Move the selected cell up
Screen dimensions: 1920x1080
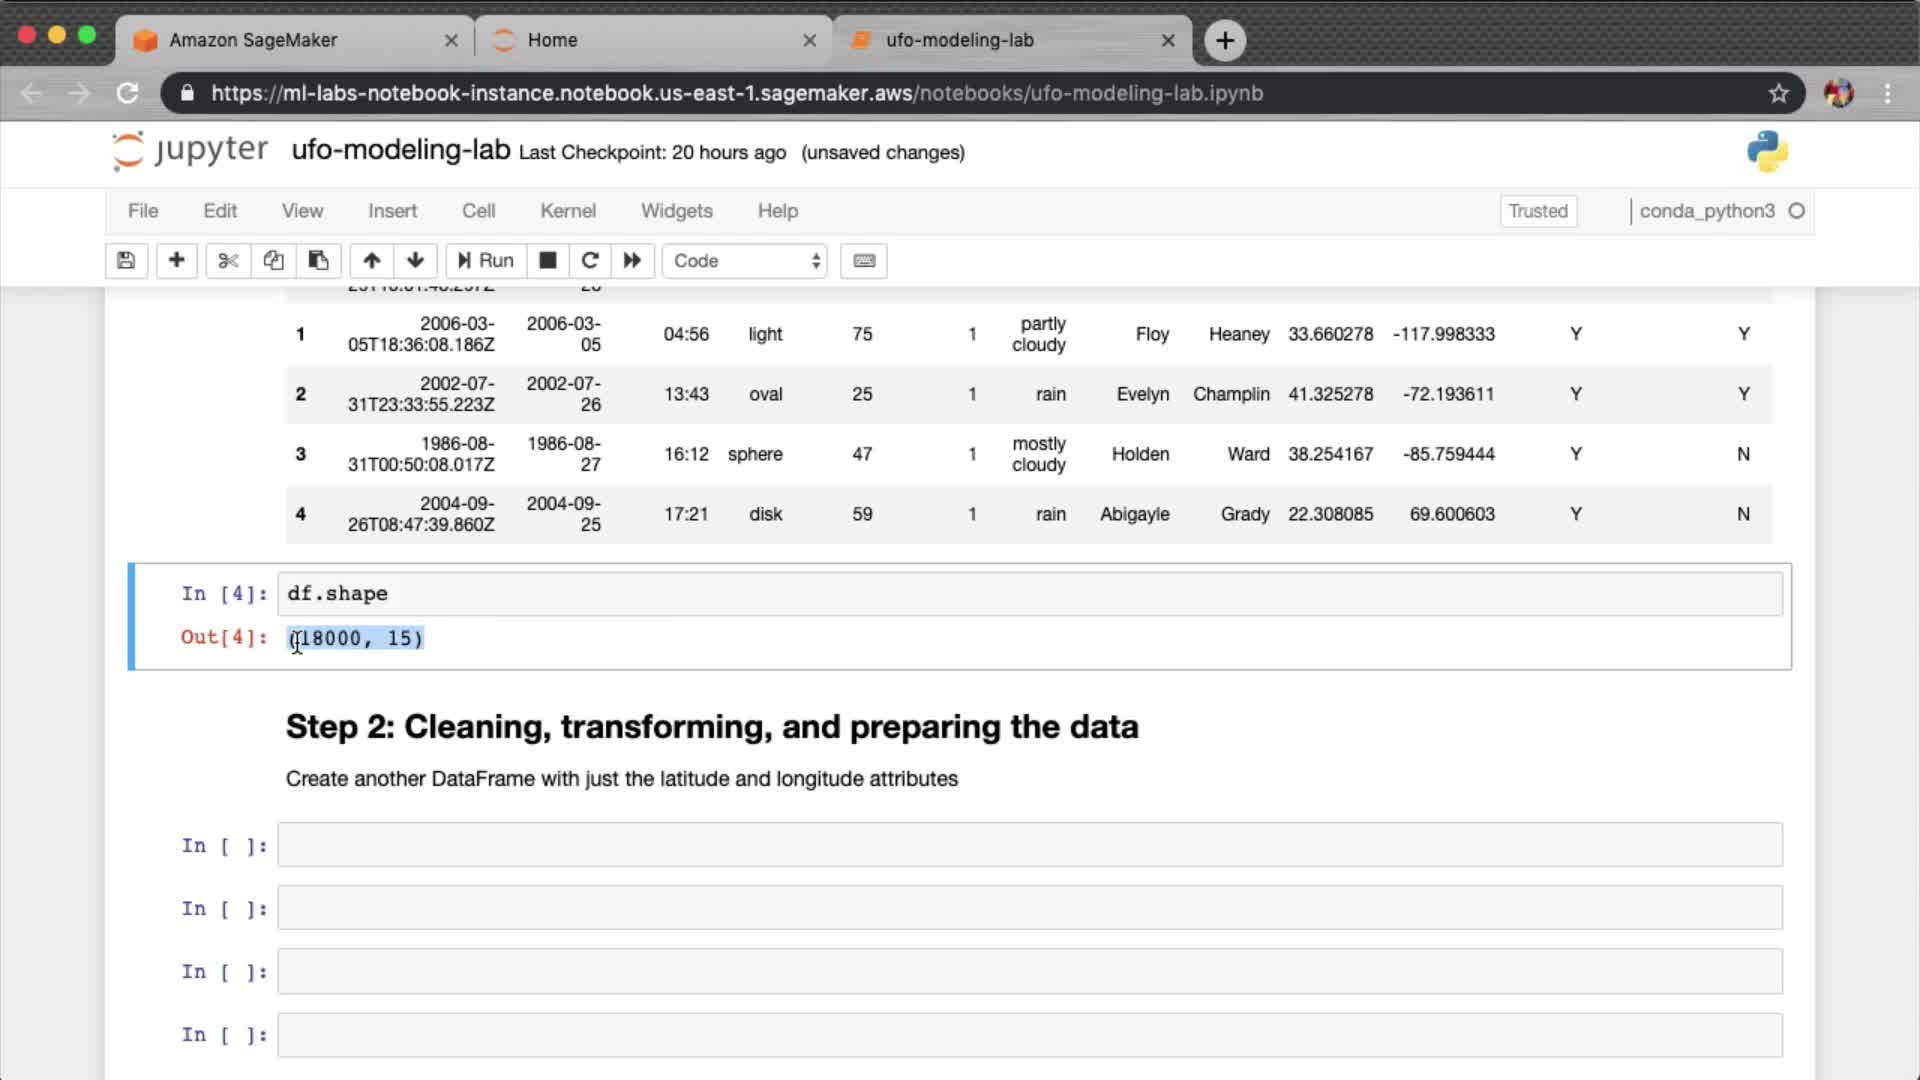371,261
